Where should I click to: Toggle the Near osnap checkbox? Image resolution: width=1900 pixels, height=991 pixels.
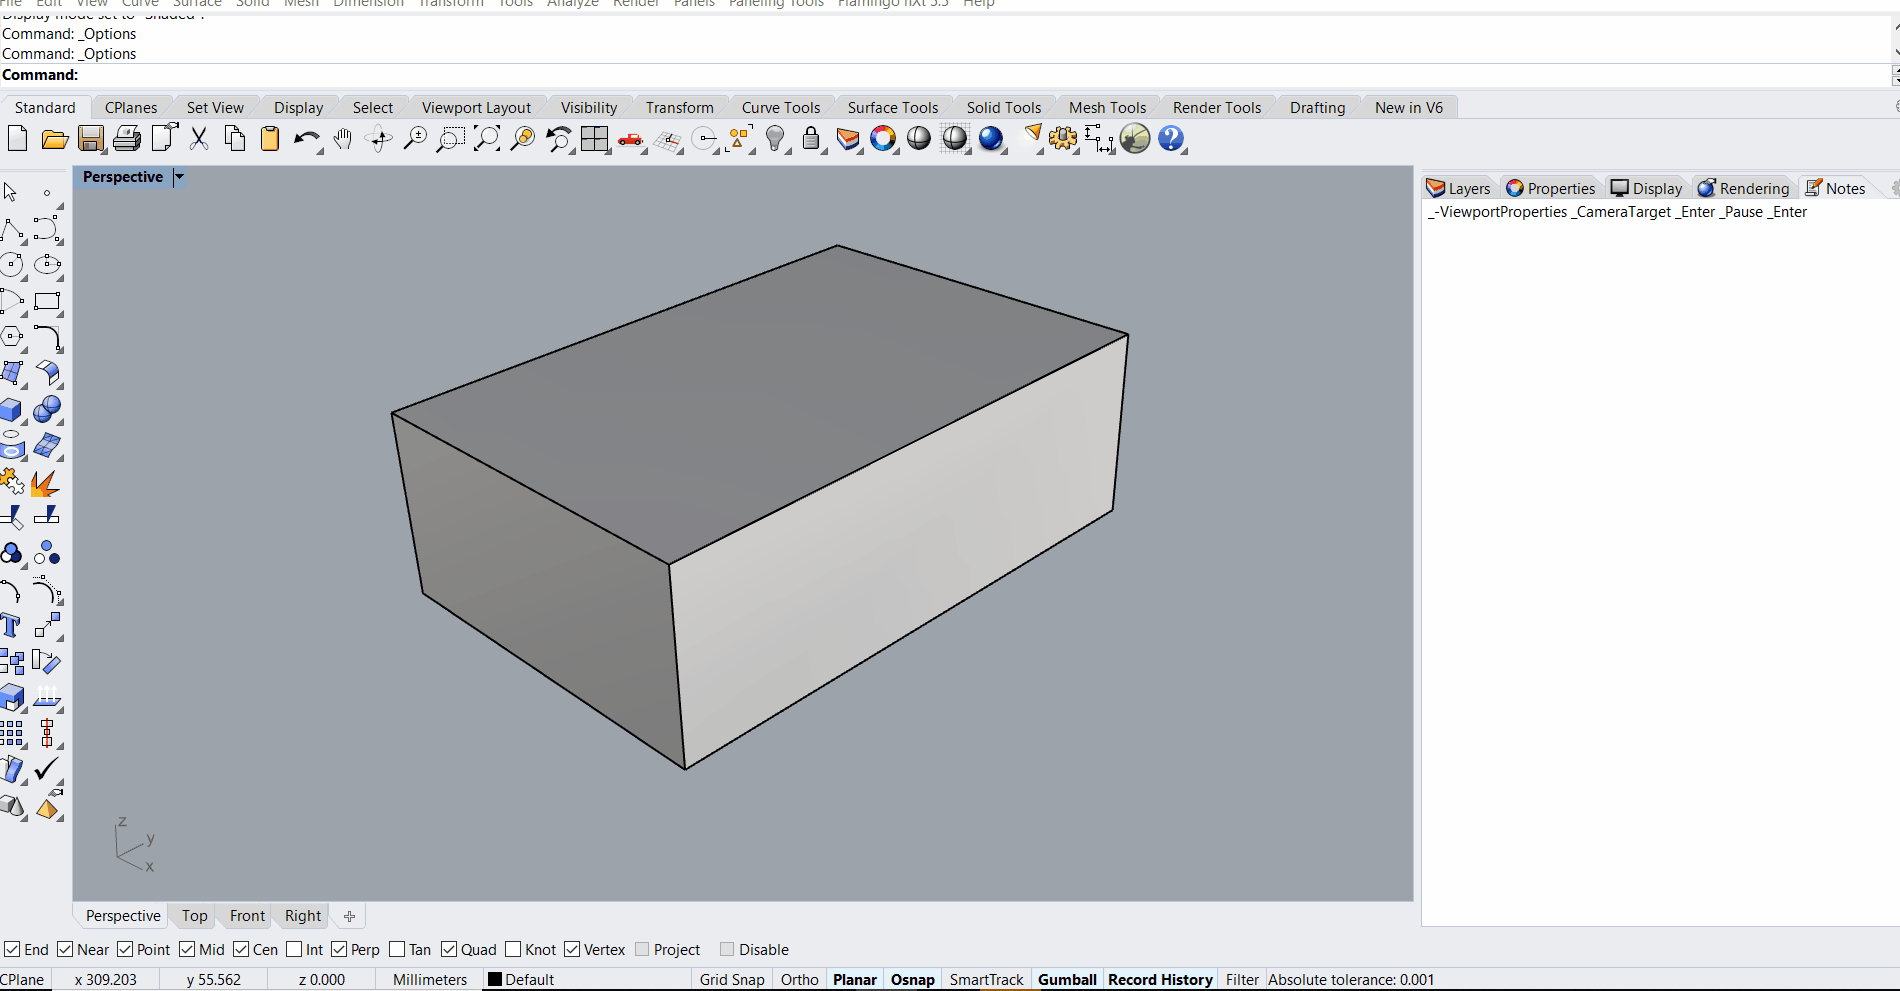tap(65, 949)
